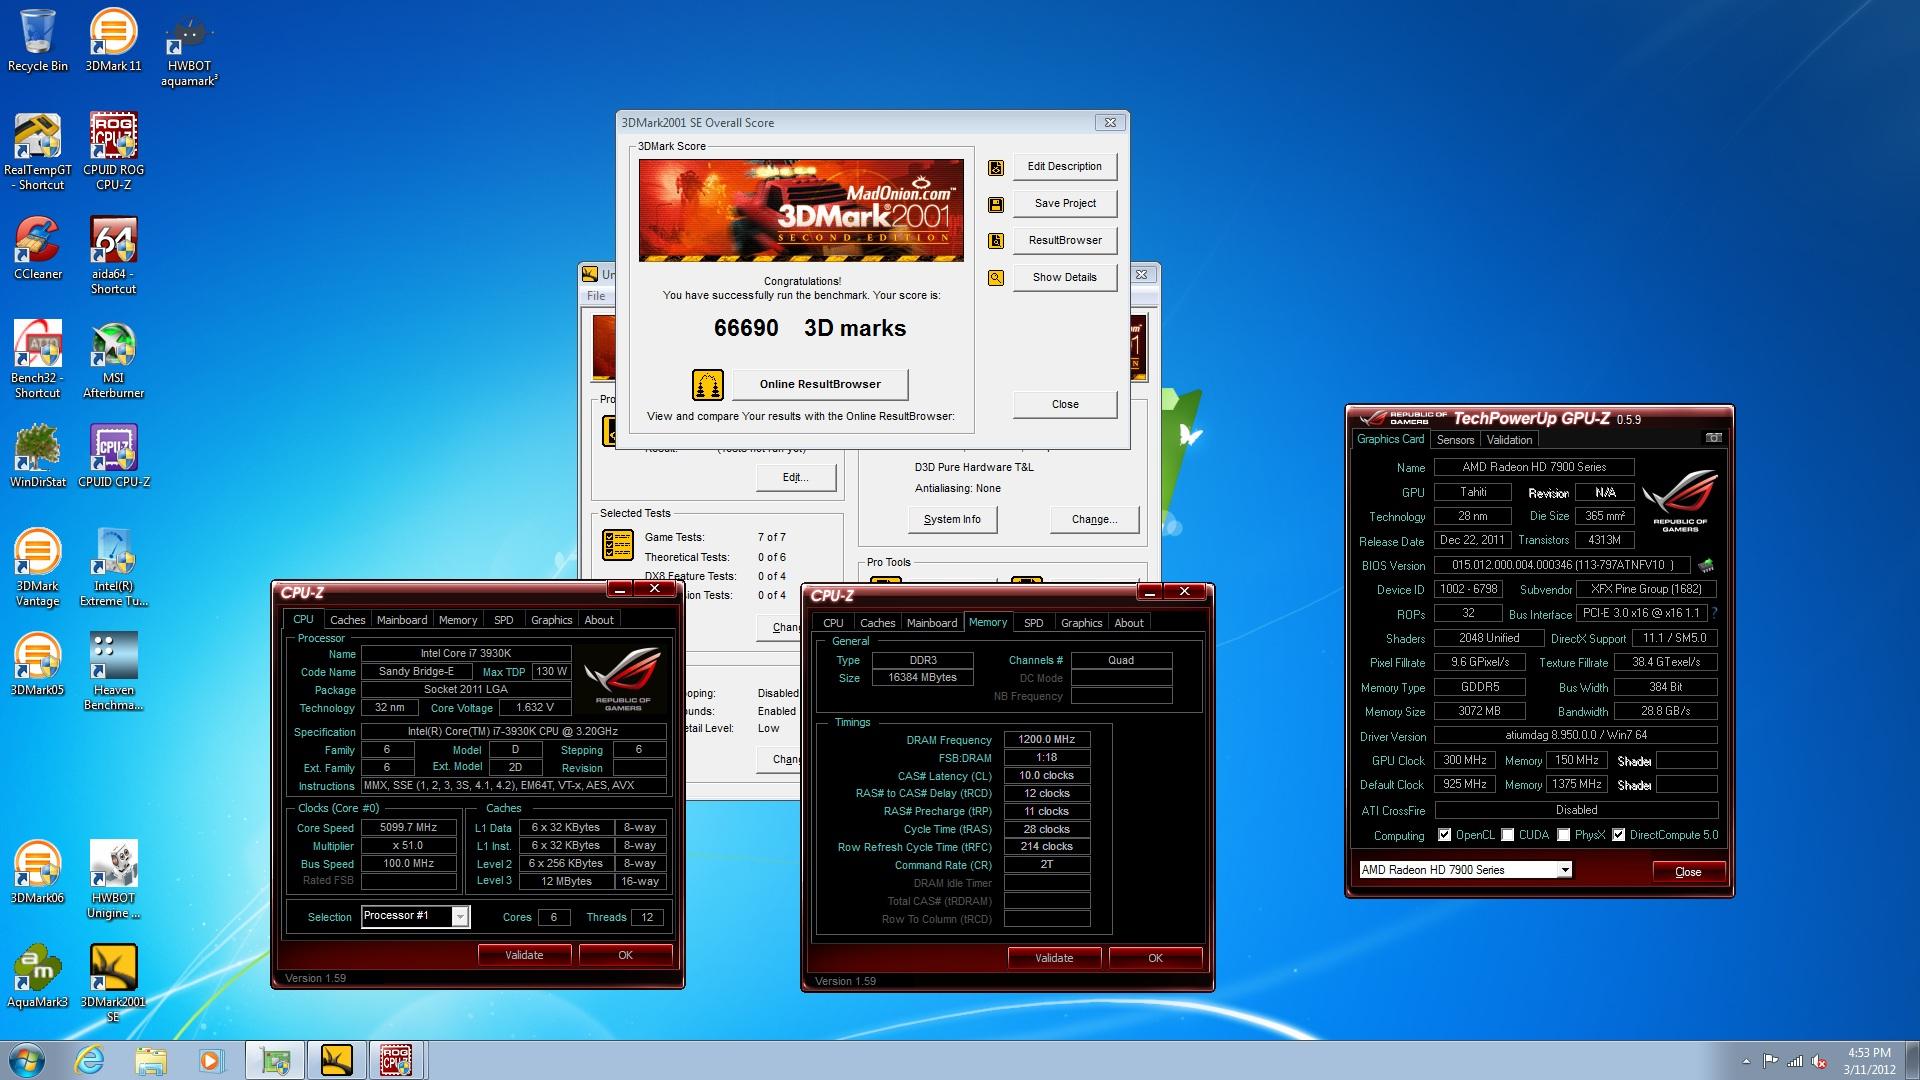This screenshot has width=1920, height=1080.
Task: Click the Core Speed 5099.7 MHz field
Action: [x=408, y=828]
